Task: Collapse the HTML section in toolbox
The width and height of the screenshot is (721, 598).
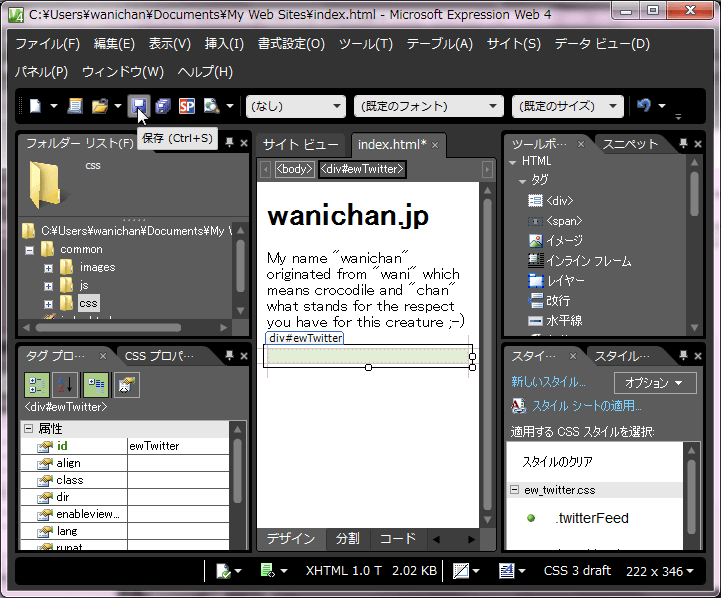Action: (513, 162)
